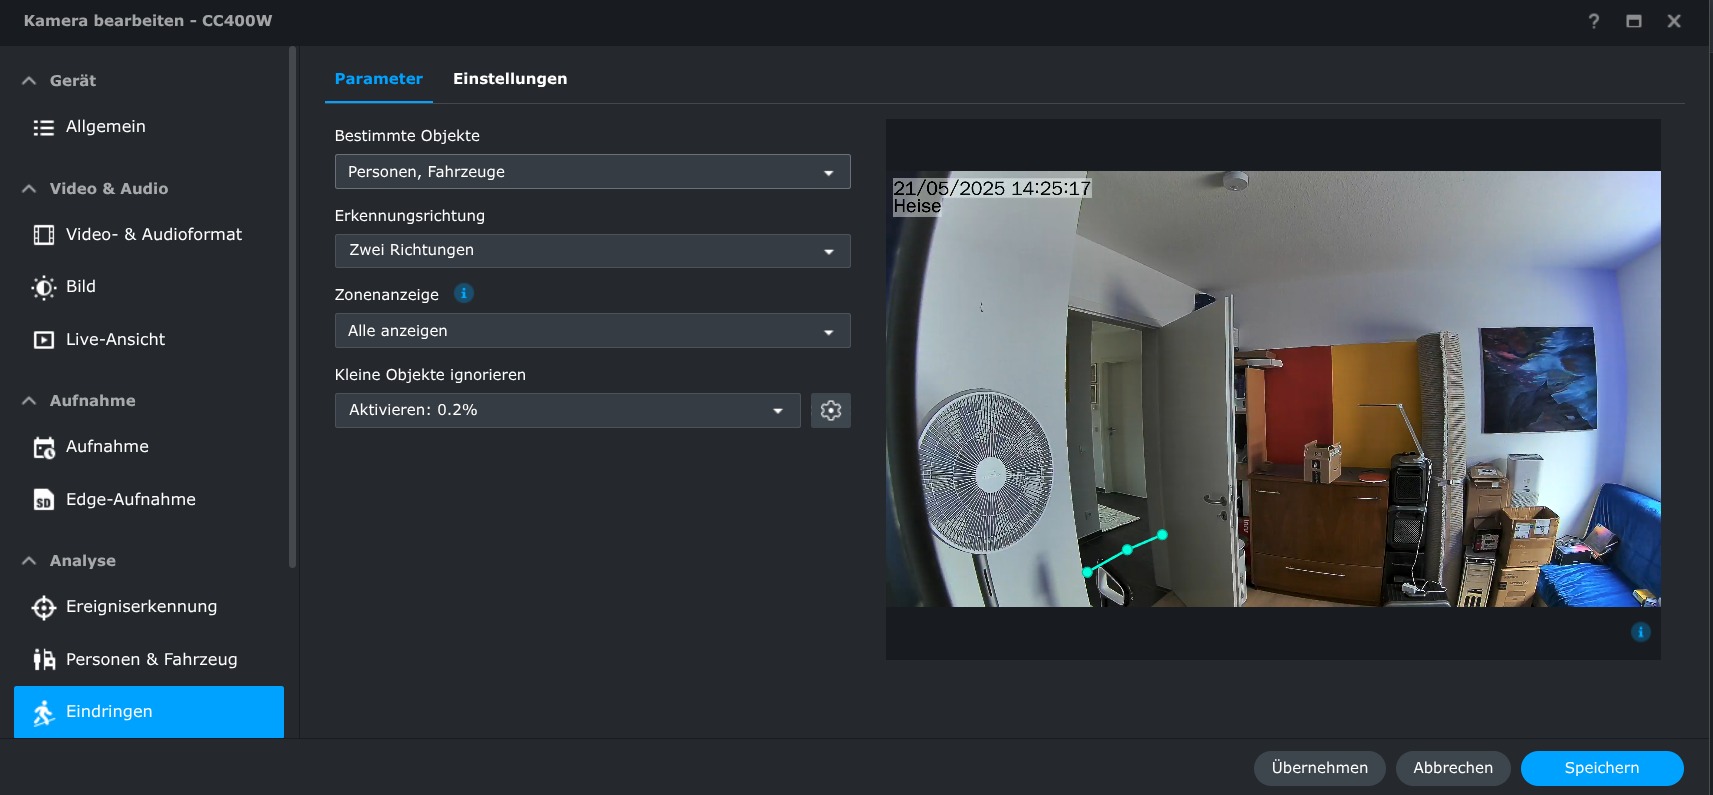Expand the Erkennungsrichtung dropdown
This screenshot has width=1713, height=795.
click(592, 251)
